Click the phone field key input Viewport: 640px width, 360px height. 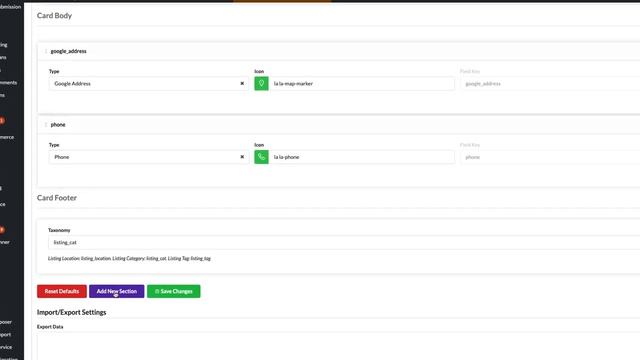pos(550,157)
